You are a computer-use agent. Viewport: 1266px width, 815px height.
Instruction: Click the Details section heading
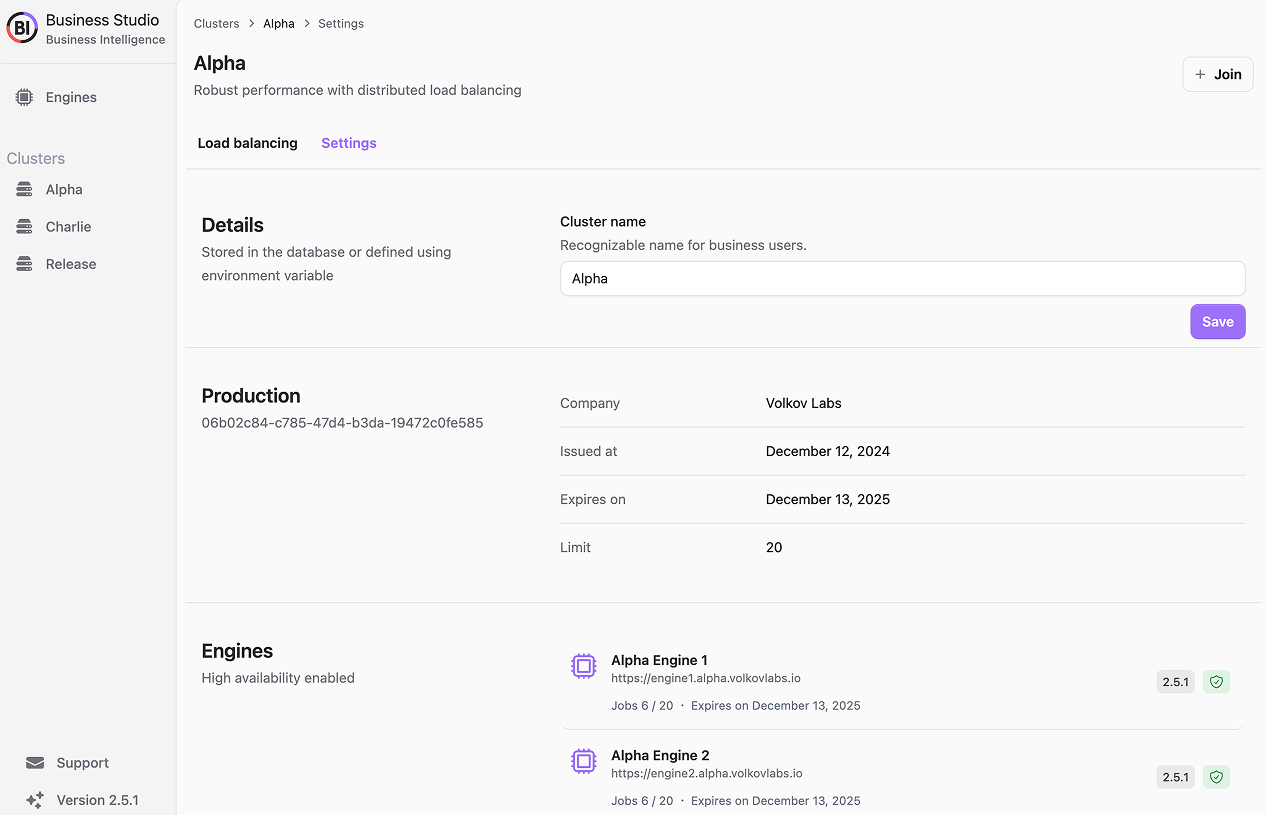[233, 225]
